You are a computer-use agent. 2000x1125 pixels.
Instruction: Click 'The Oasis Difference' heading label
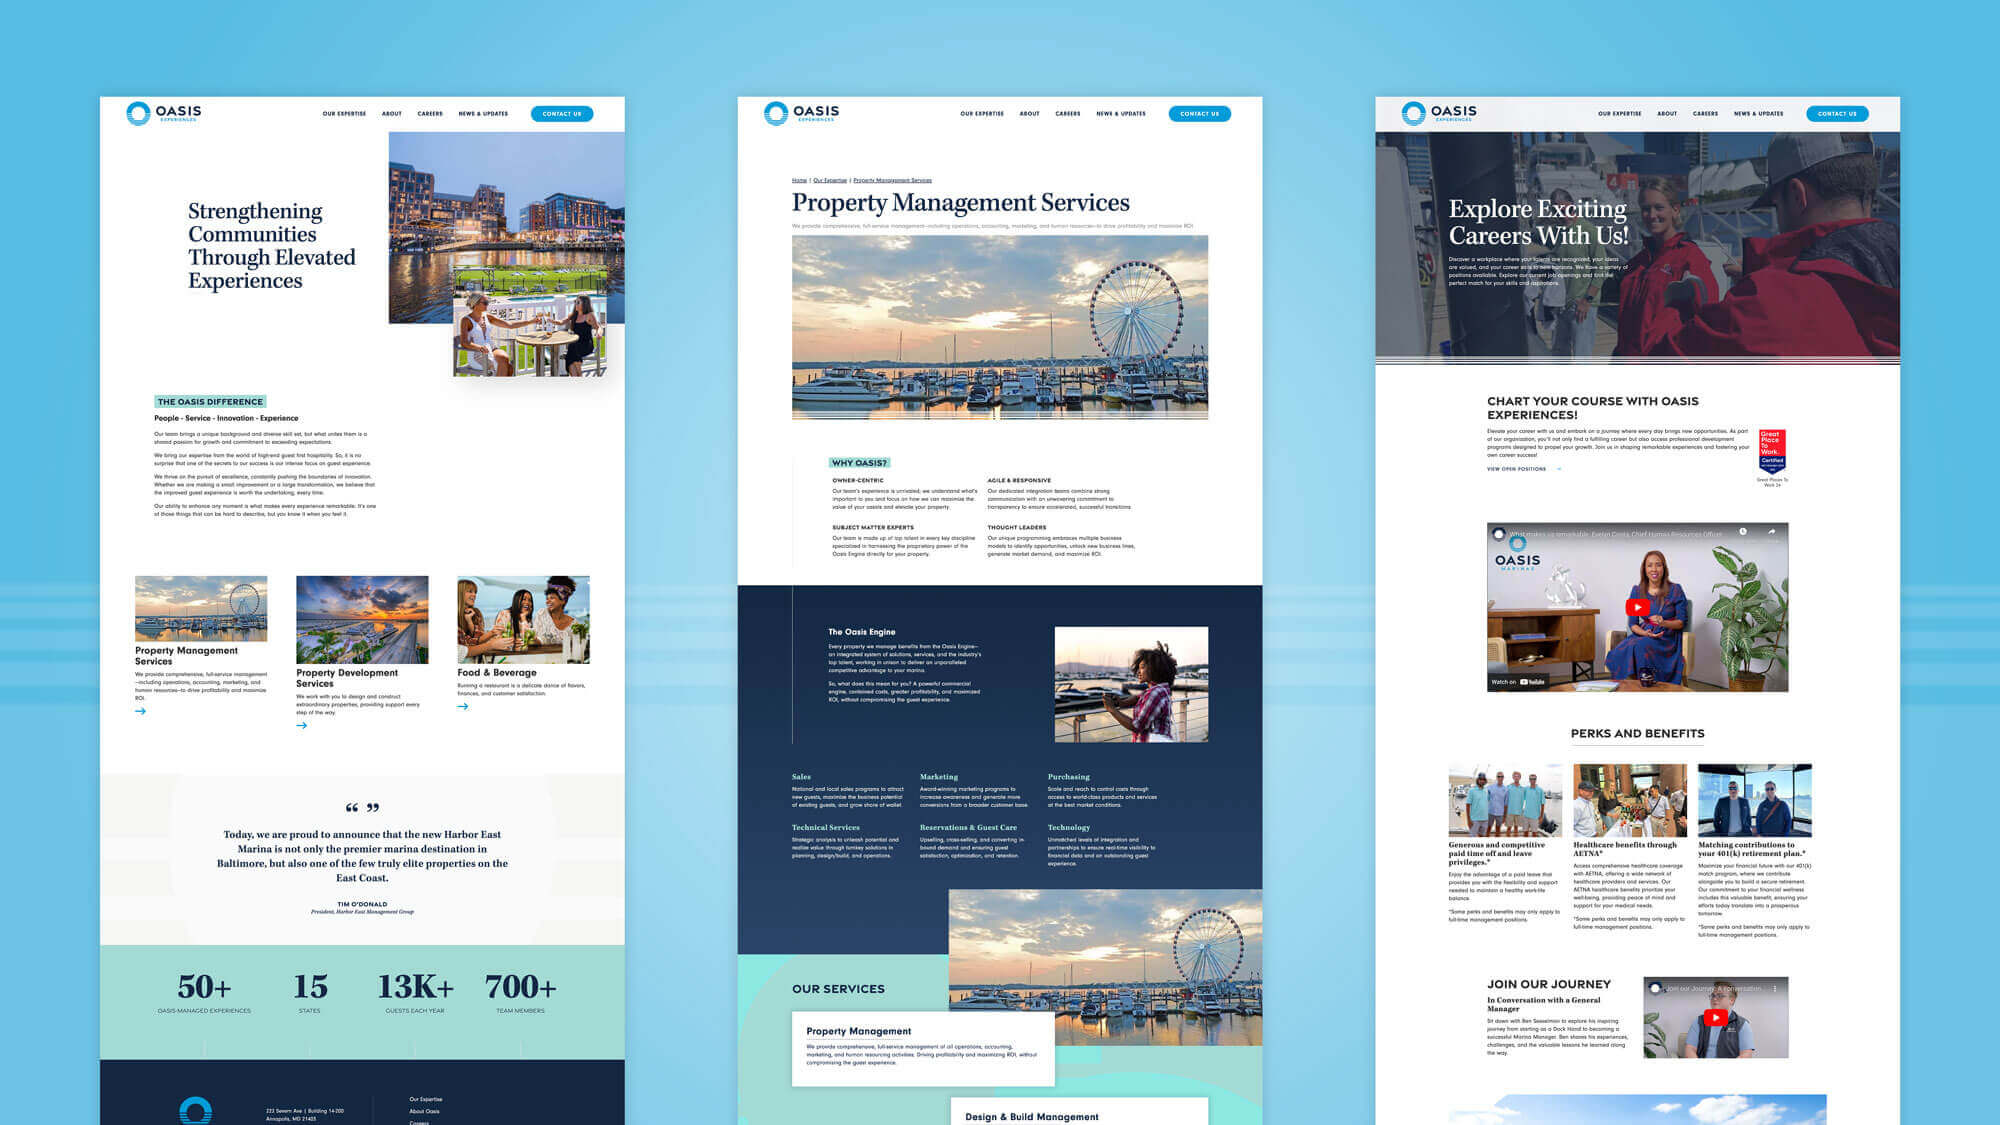coord(210,402)
